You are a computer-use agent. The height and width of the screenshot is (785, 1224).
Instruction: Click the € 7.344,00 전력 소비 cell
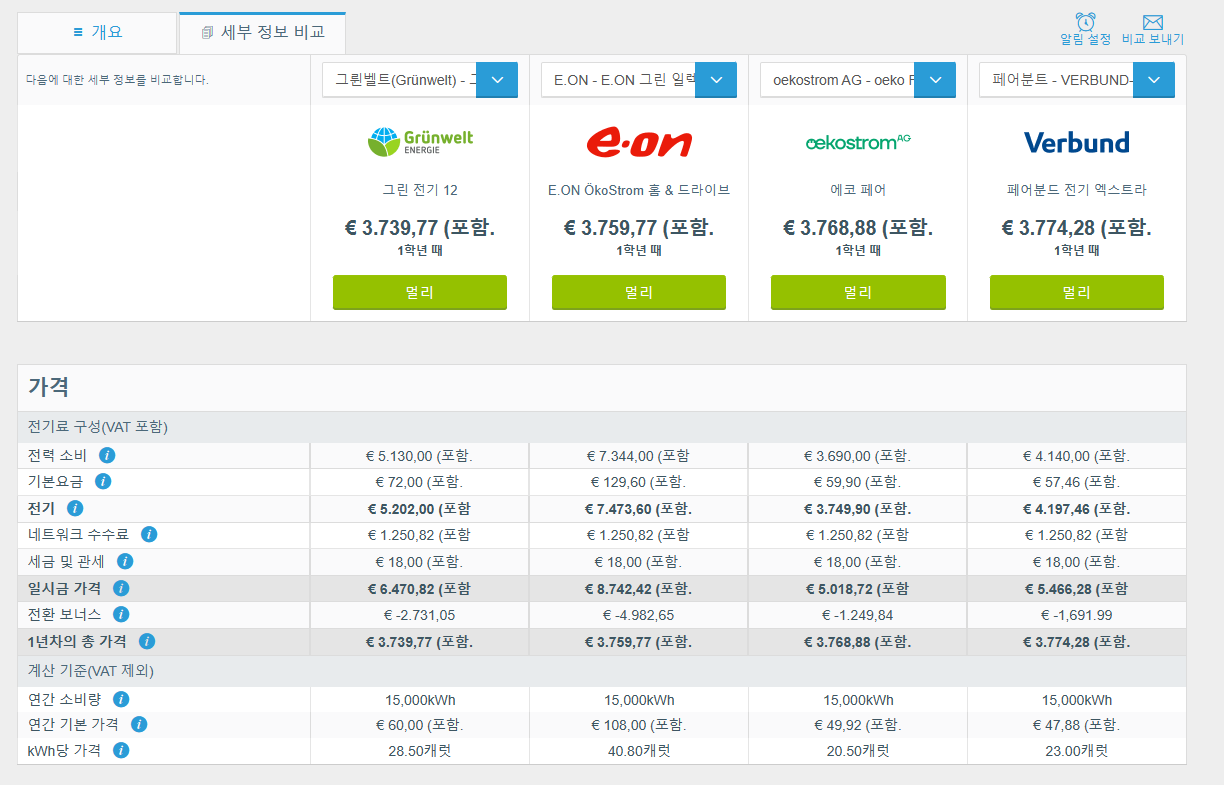click(x=639, y=456)
